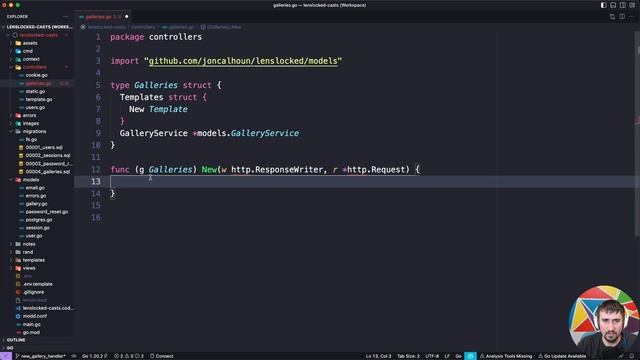Screen dimensions: 640x360
Task: Split the editor right using toolbar icon
Action: (x=622, y=17)
